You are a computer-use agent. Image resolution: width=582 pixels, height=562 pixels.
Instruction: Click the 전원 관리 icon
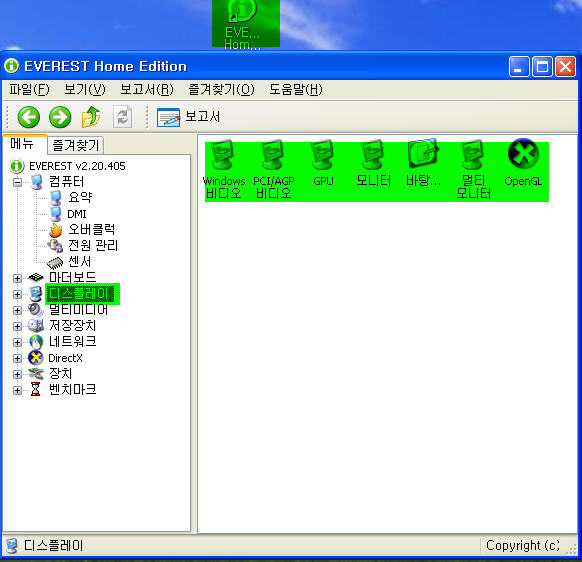click(55, 246)
